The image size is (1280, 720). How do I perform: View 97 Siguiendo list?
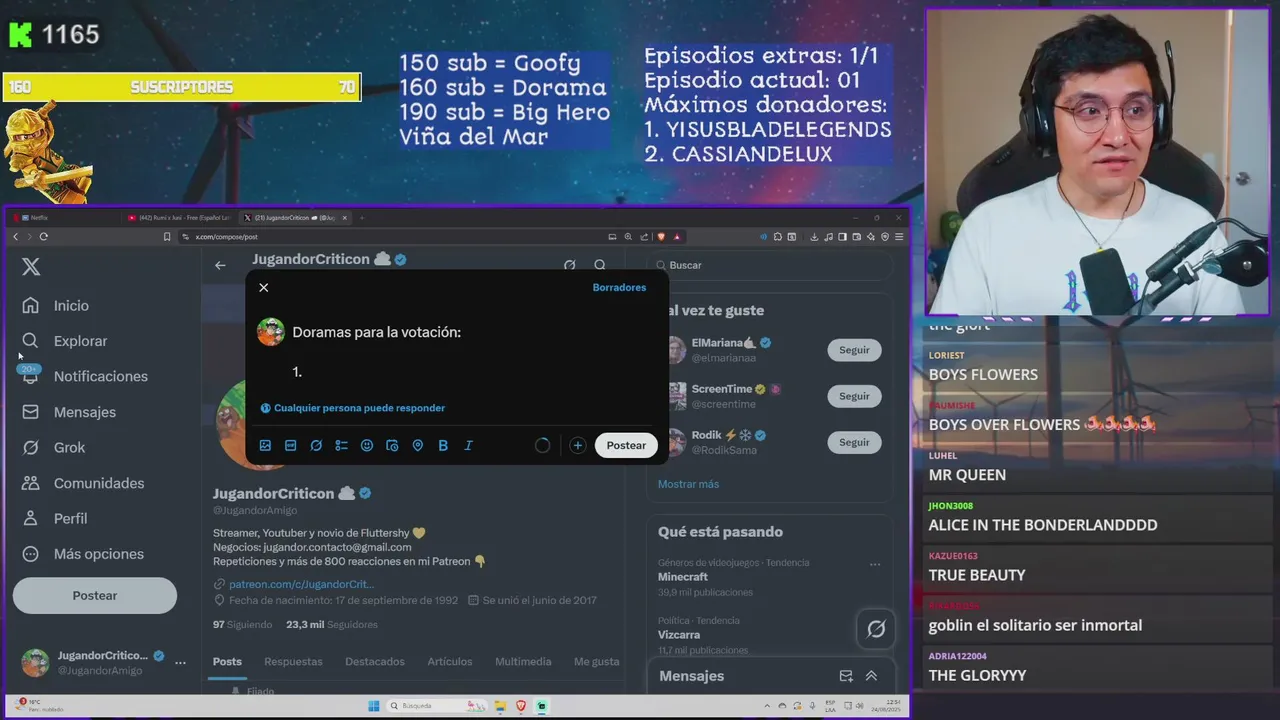coord(242,625)
